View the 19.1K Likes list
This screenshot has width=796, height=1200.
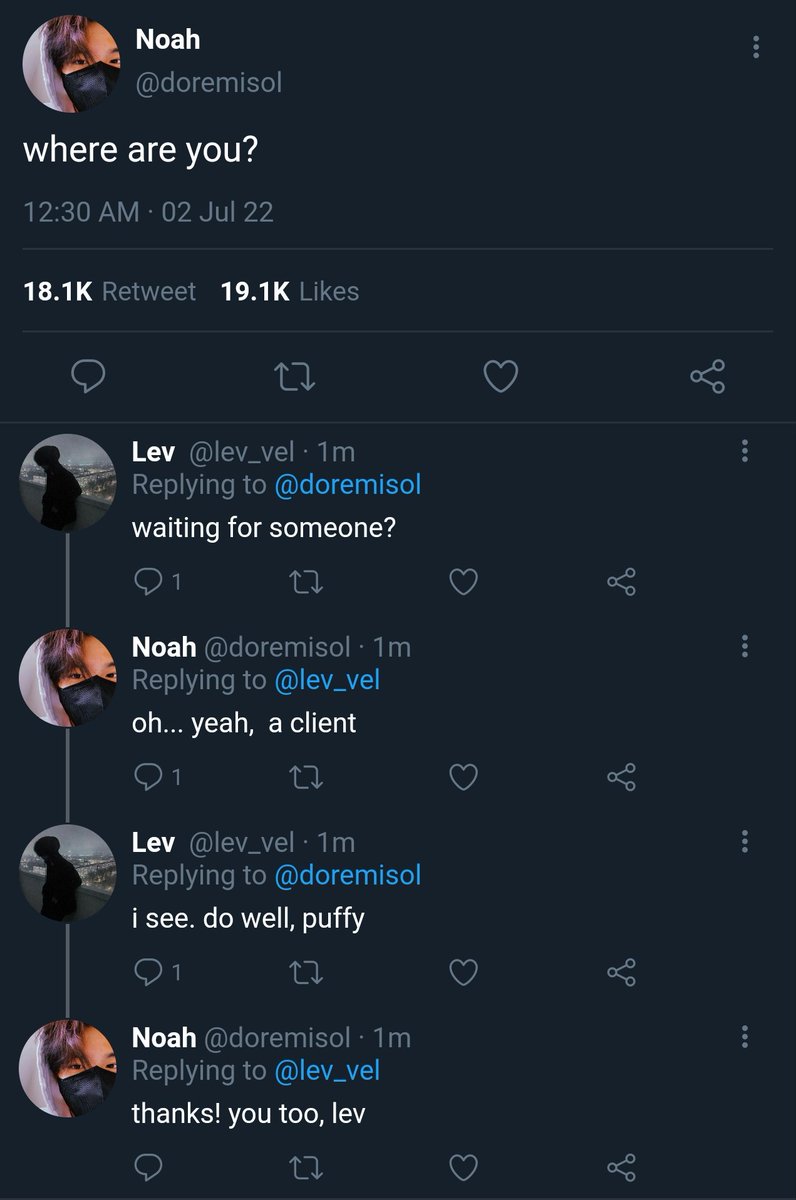[289, 292]
